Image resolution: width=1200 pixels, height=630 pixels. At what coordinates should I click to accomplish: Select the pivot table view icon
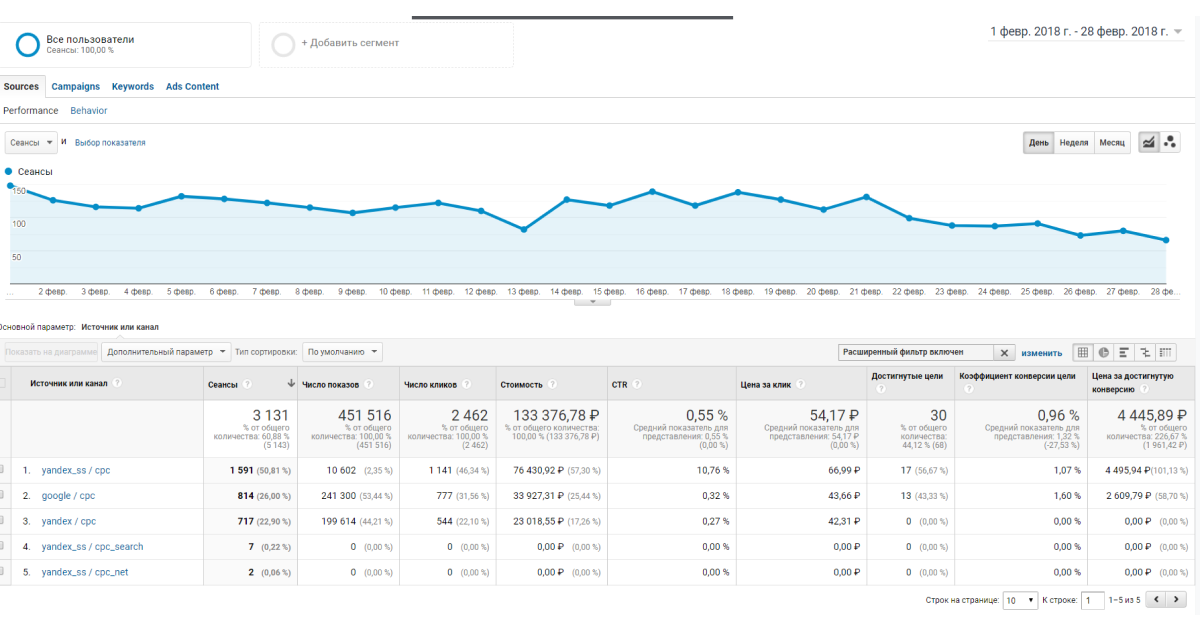pyautogui.click(x=1166, y=352)
